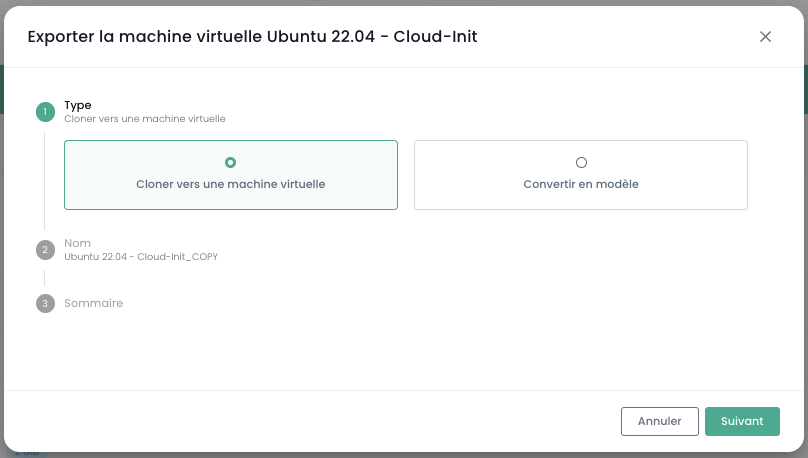Expand the Type step heading

[78, 105]
